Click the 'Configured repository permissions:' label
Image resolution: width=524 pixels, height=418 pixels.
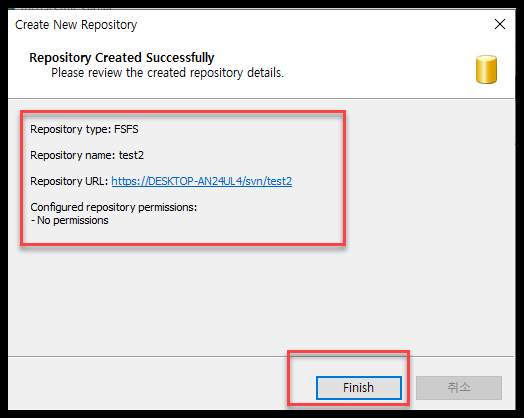[114, 207]
